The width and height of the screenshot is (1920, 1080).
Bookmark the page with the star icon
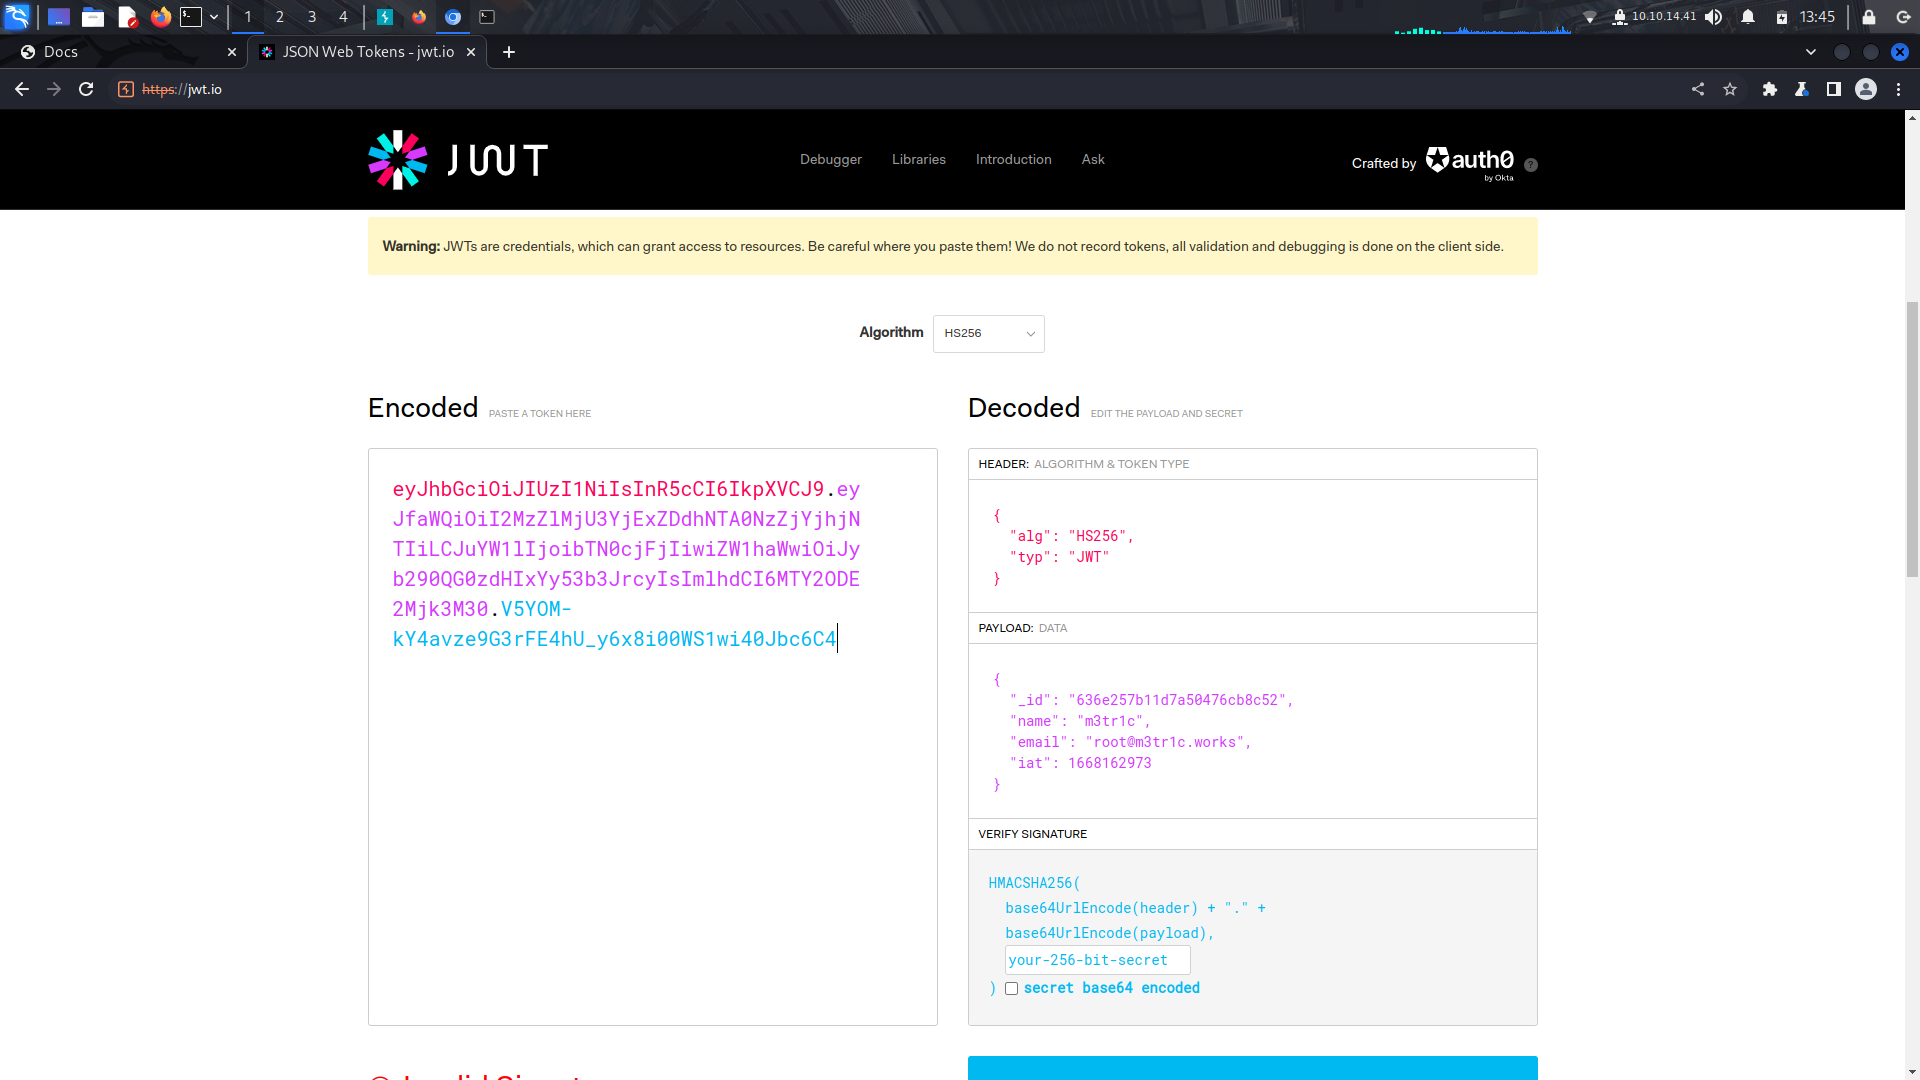pos(1731,89)
